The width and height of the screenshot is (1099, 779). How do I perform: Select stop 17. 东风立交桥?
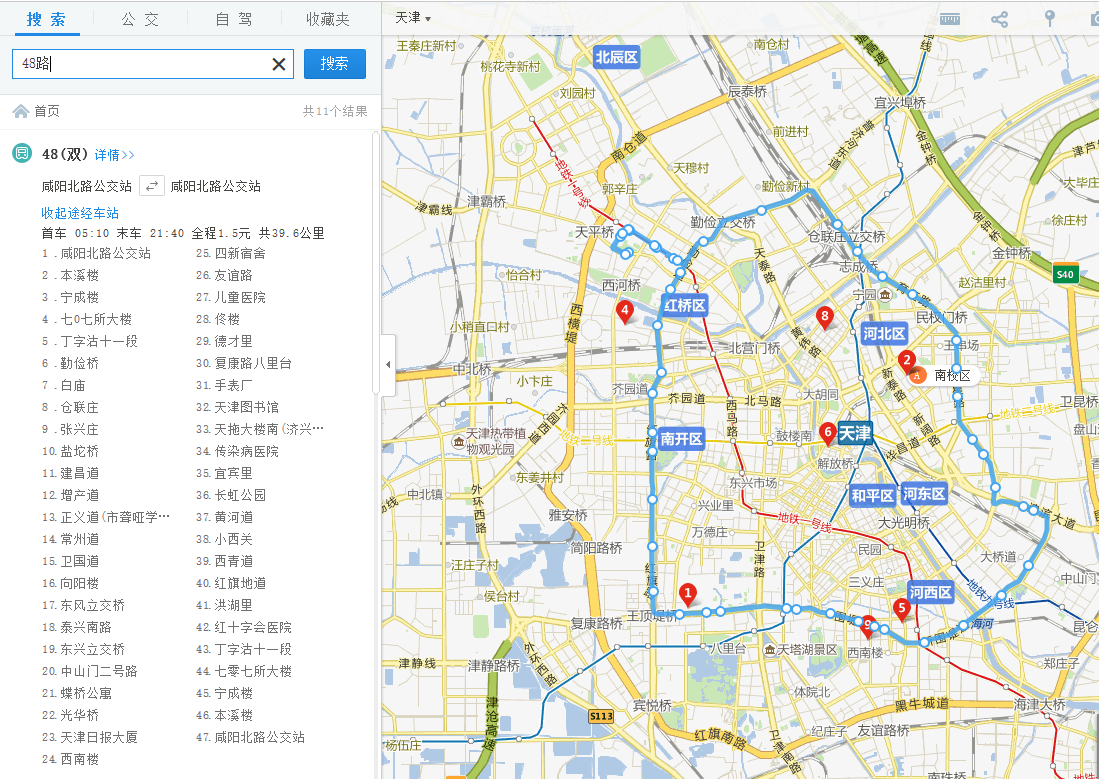click(x=83, y=605)
